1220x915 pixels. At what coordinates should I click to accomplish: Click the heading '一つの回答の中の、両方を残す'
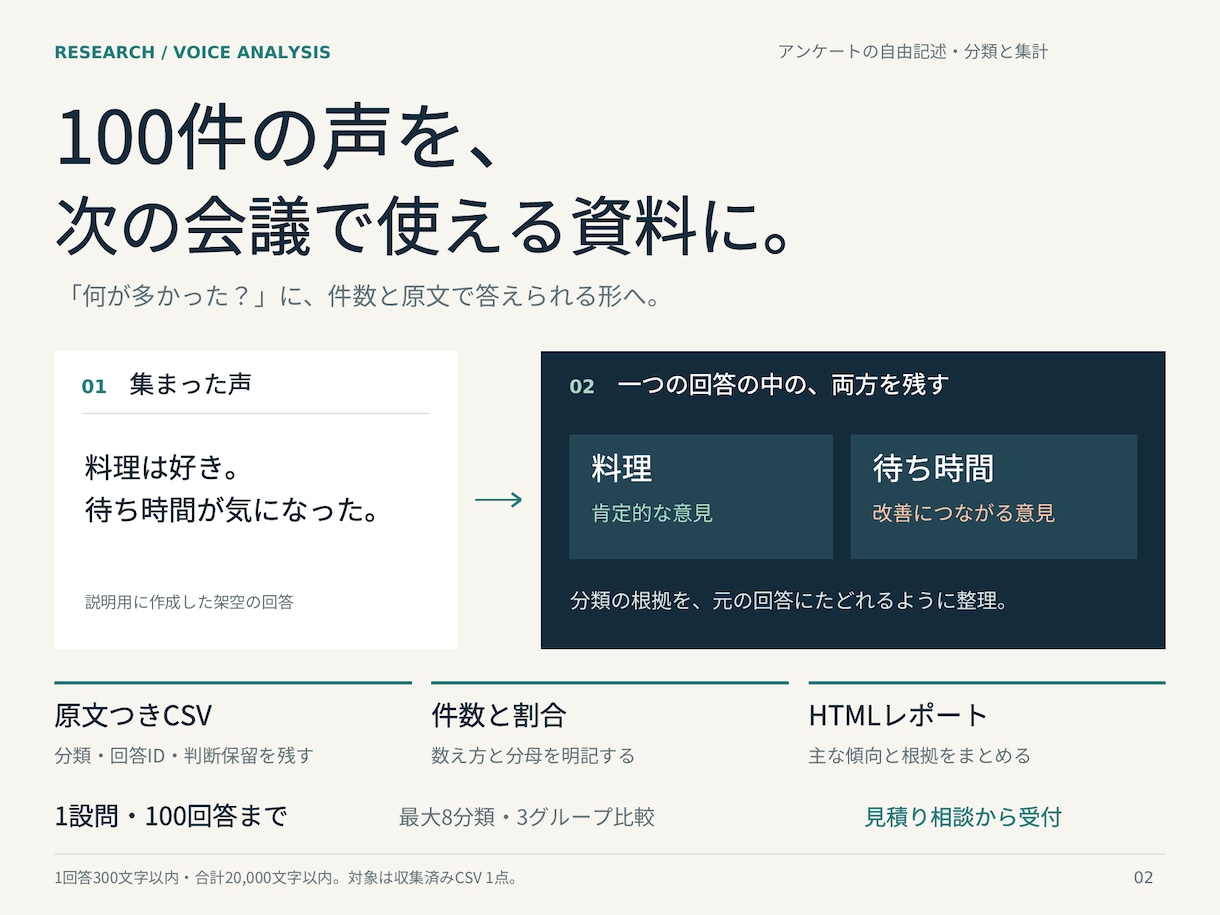coord(783,385)
